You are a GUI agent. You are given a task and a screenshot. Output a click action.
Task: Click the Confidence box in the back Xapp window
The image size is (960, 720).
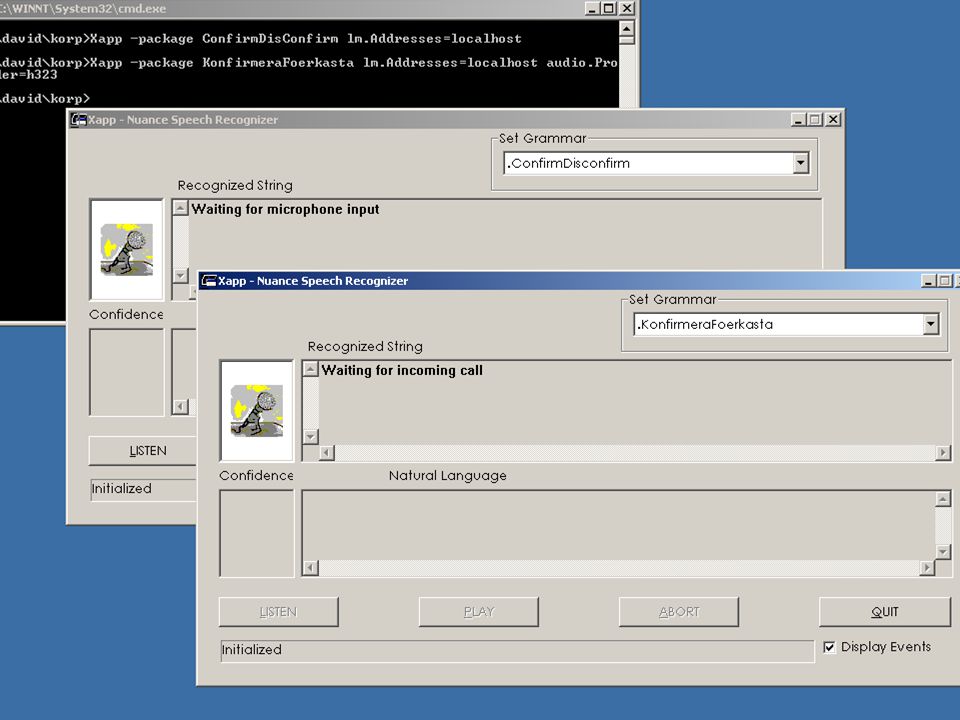[127, 372]
